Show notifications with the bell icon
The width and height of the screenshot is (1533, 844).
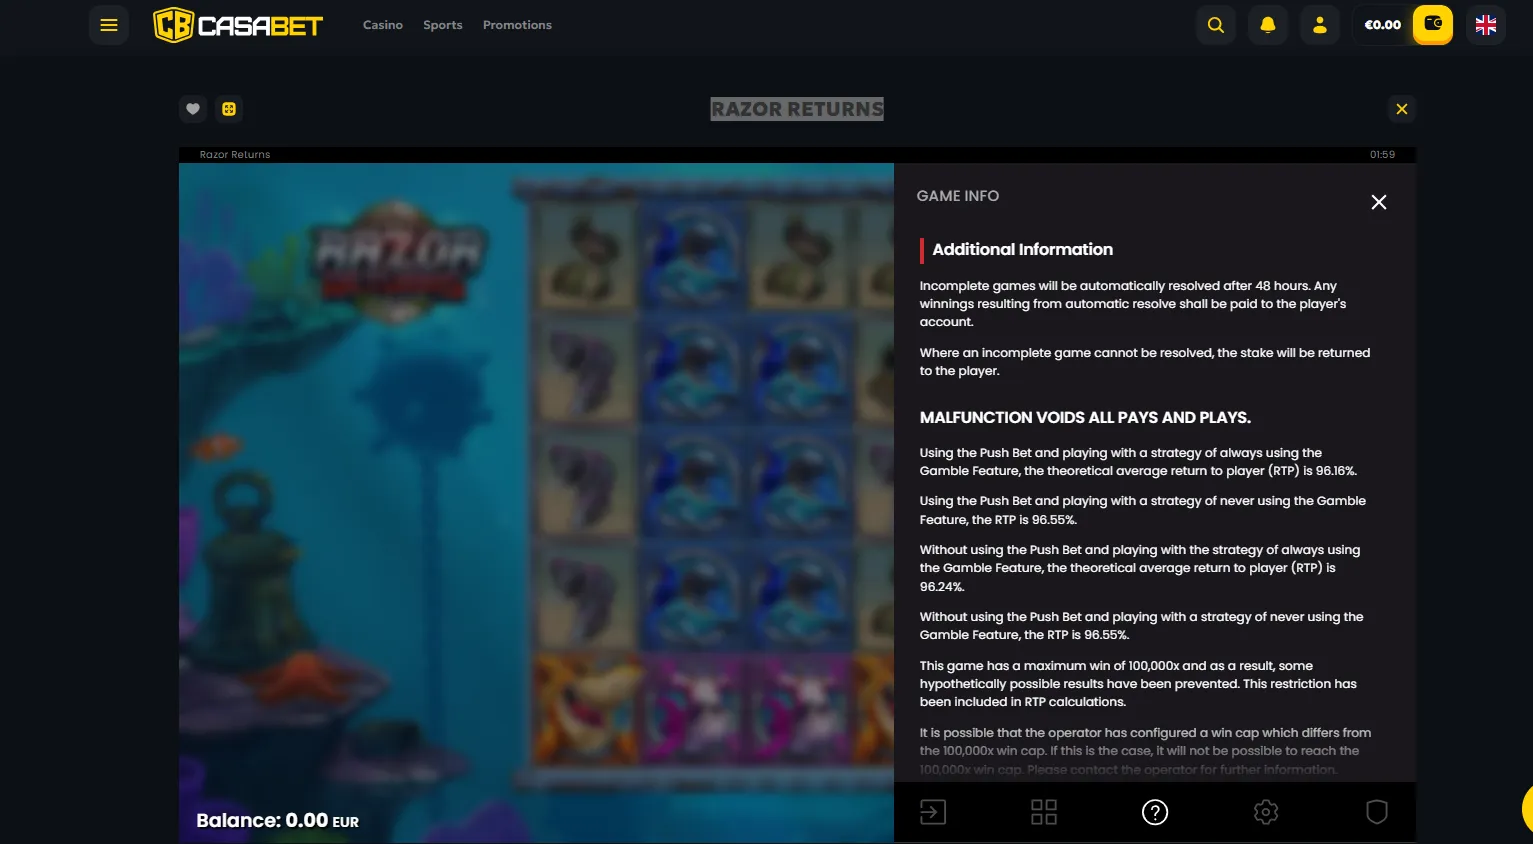tap(1268, 25)
